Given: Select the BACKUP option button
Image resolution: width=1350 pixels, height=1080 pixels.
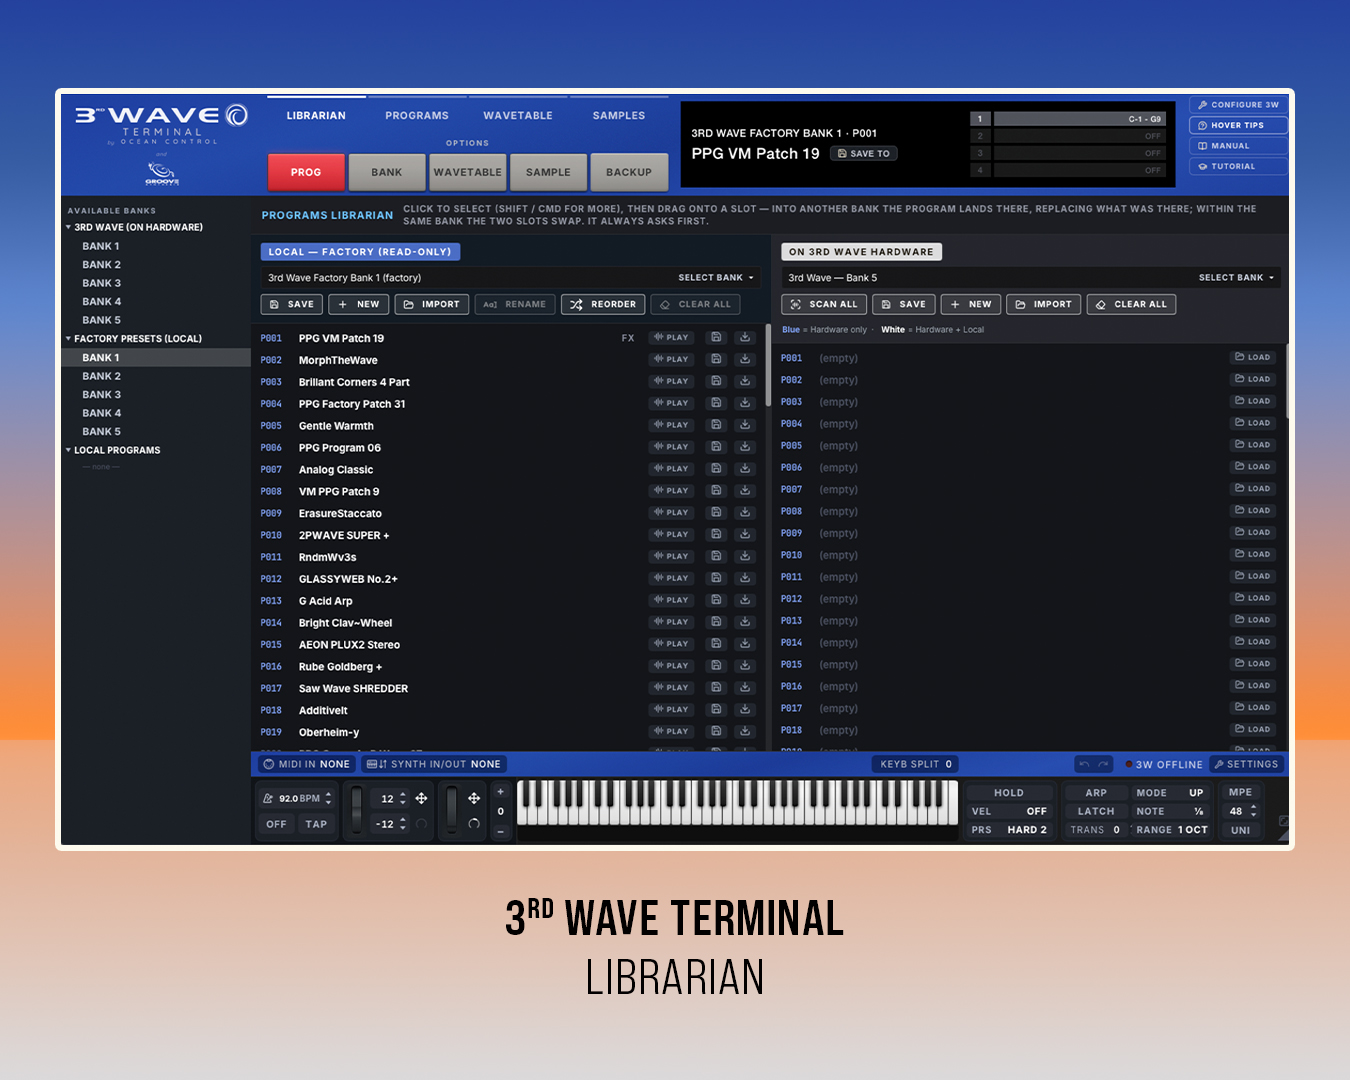Looking at the screenshot, I should [629, 172].
